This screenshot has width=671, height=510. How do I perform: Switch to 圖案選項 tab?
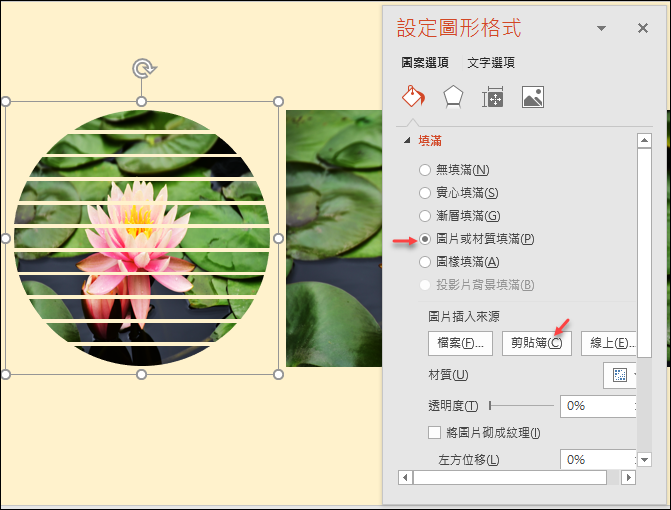[425, 62]
